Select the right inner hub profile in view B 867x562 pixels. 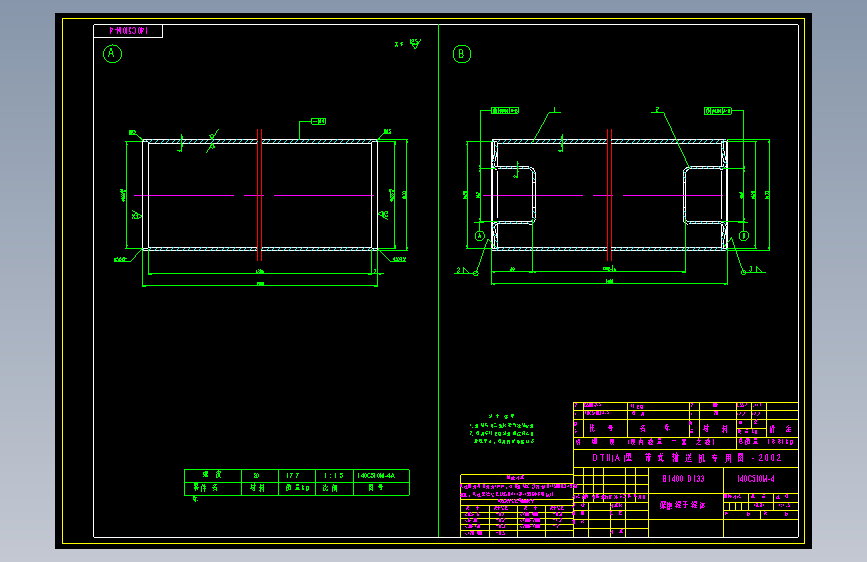coord(704,195)
